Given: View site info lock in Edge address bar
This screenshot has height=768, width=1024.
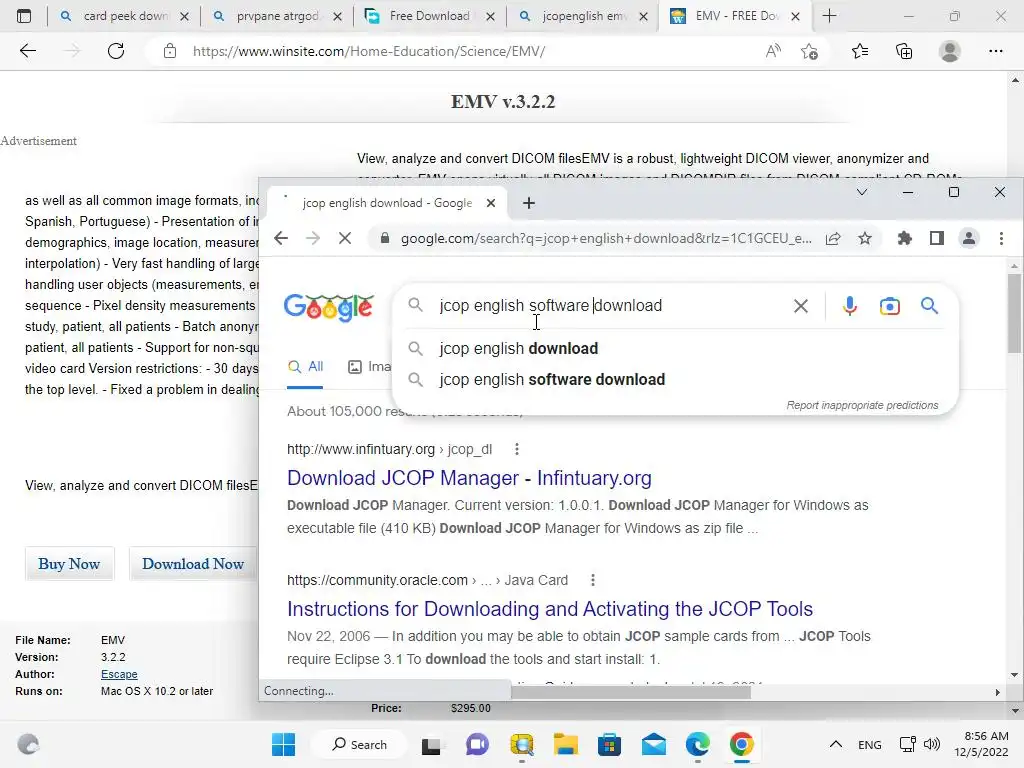Looking at the screenshot, I should [170, 51].
